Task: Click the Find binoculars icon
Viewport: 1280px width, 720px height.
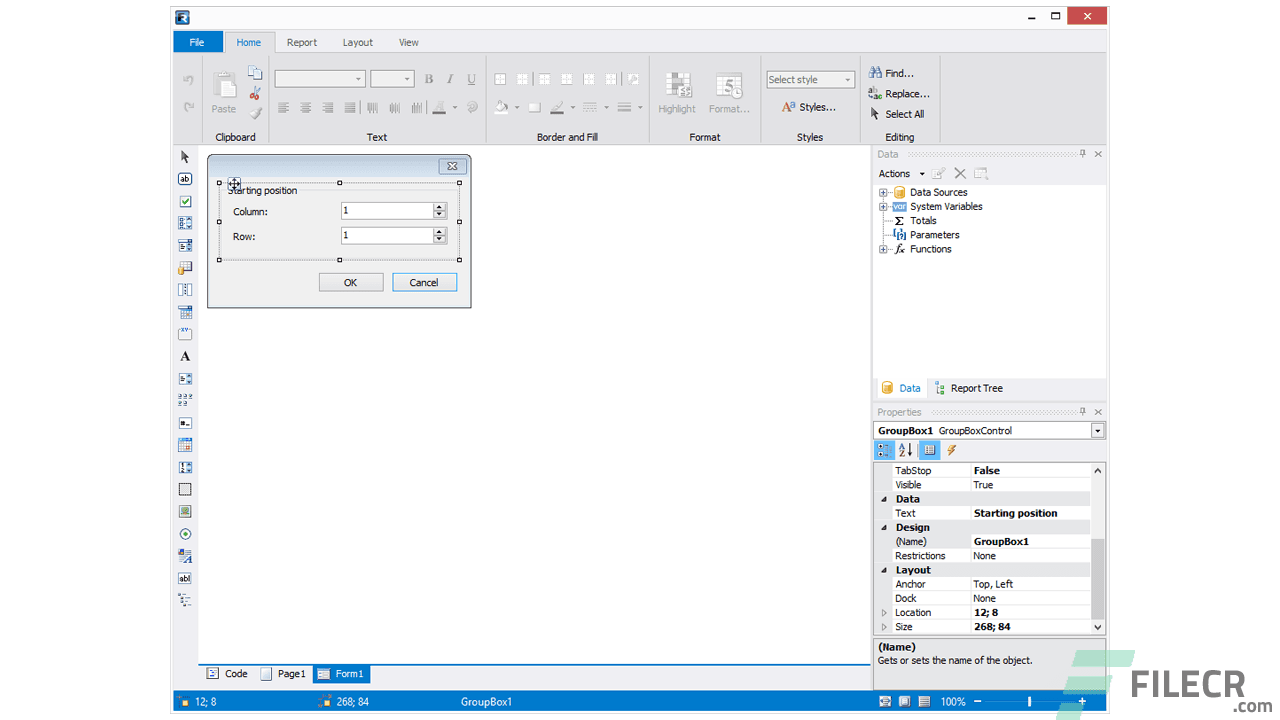Action: click(875, 73)
